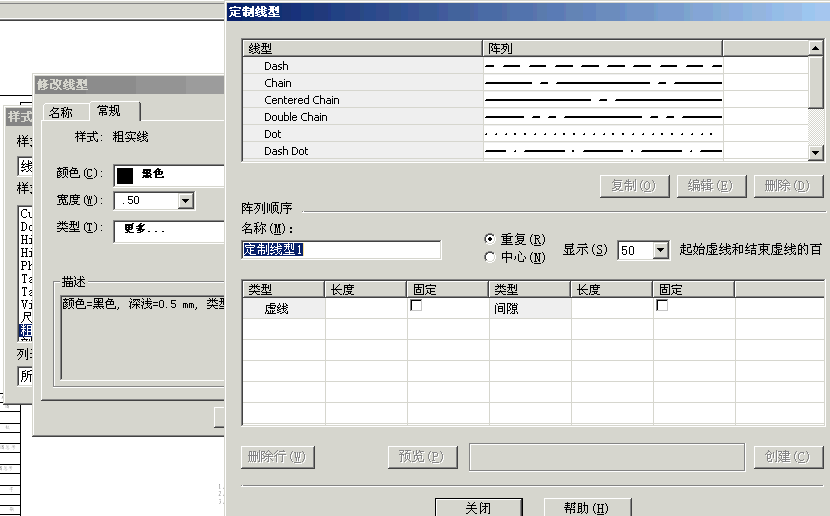Click the 编辑(E) button
This screenshot has width=830, height=516.
[711, 186]
